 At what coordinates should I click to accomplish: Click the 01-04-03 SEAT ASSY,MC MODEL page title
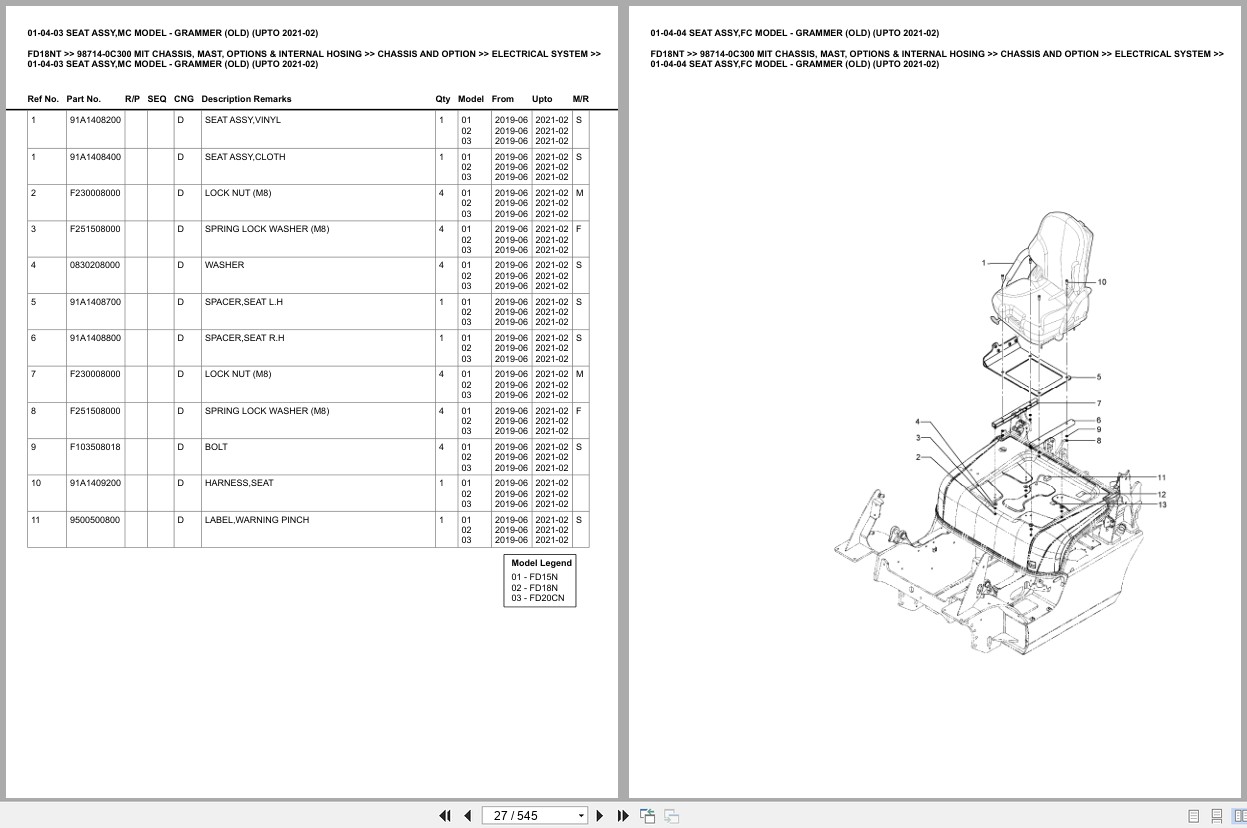click(x=172, y=33)
